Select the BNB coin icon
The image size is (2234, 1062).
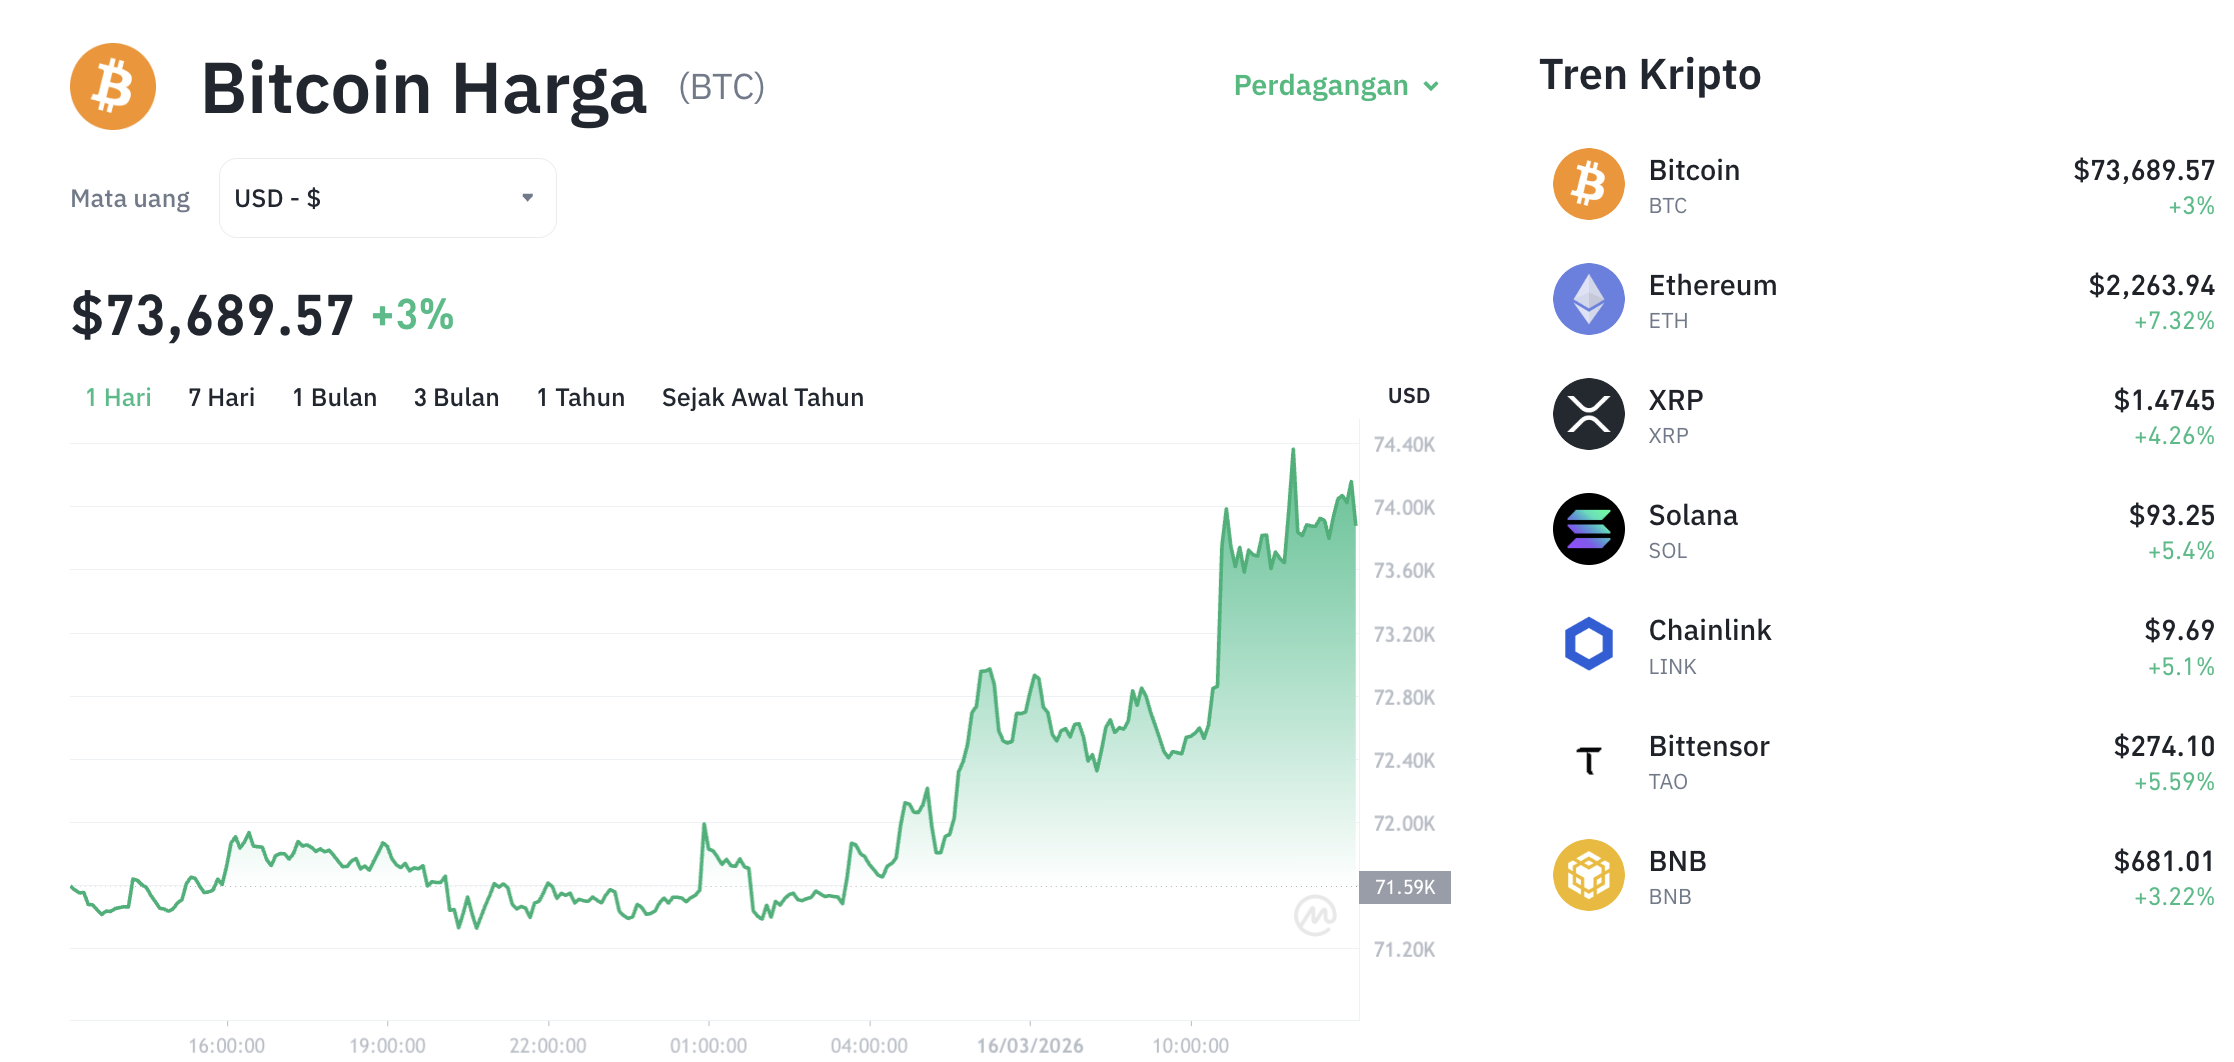[x=1587, y=874]
